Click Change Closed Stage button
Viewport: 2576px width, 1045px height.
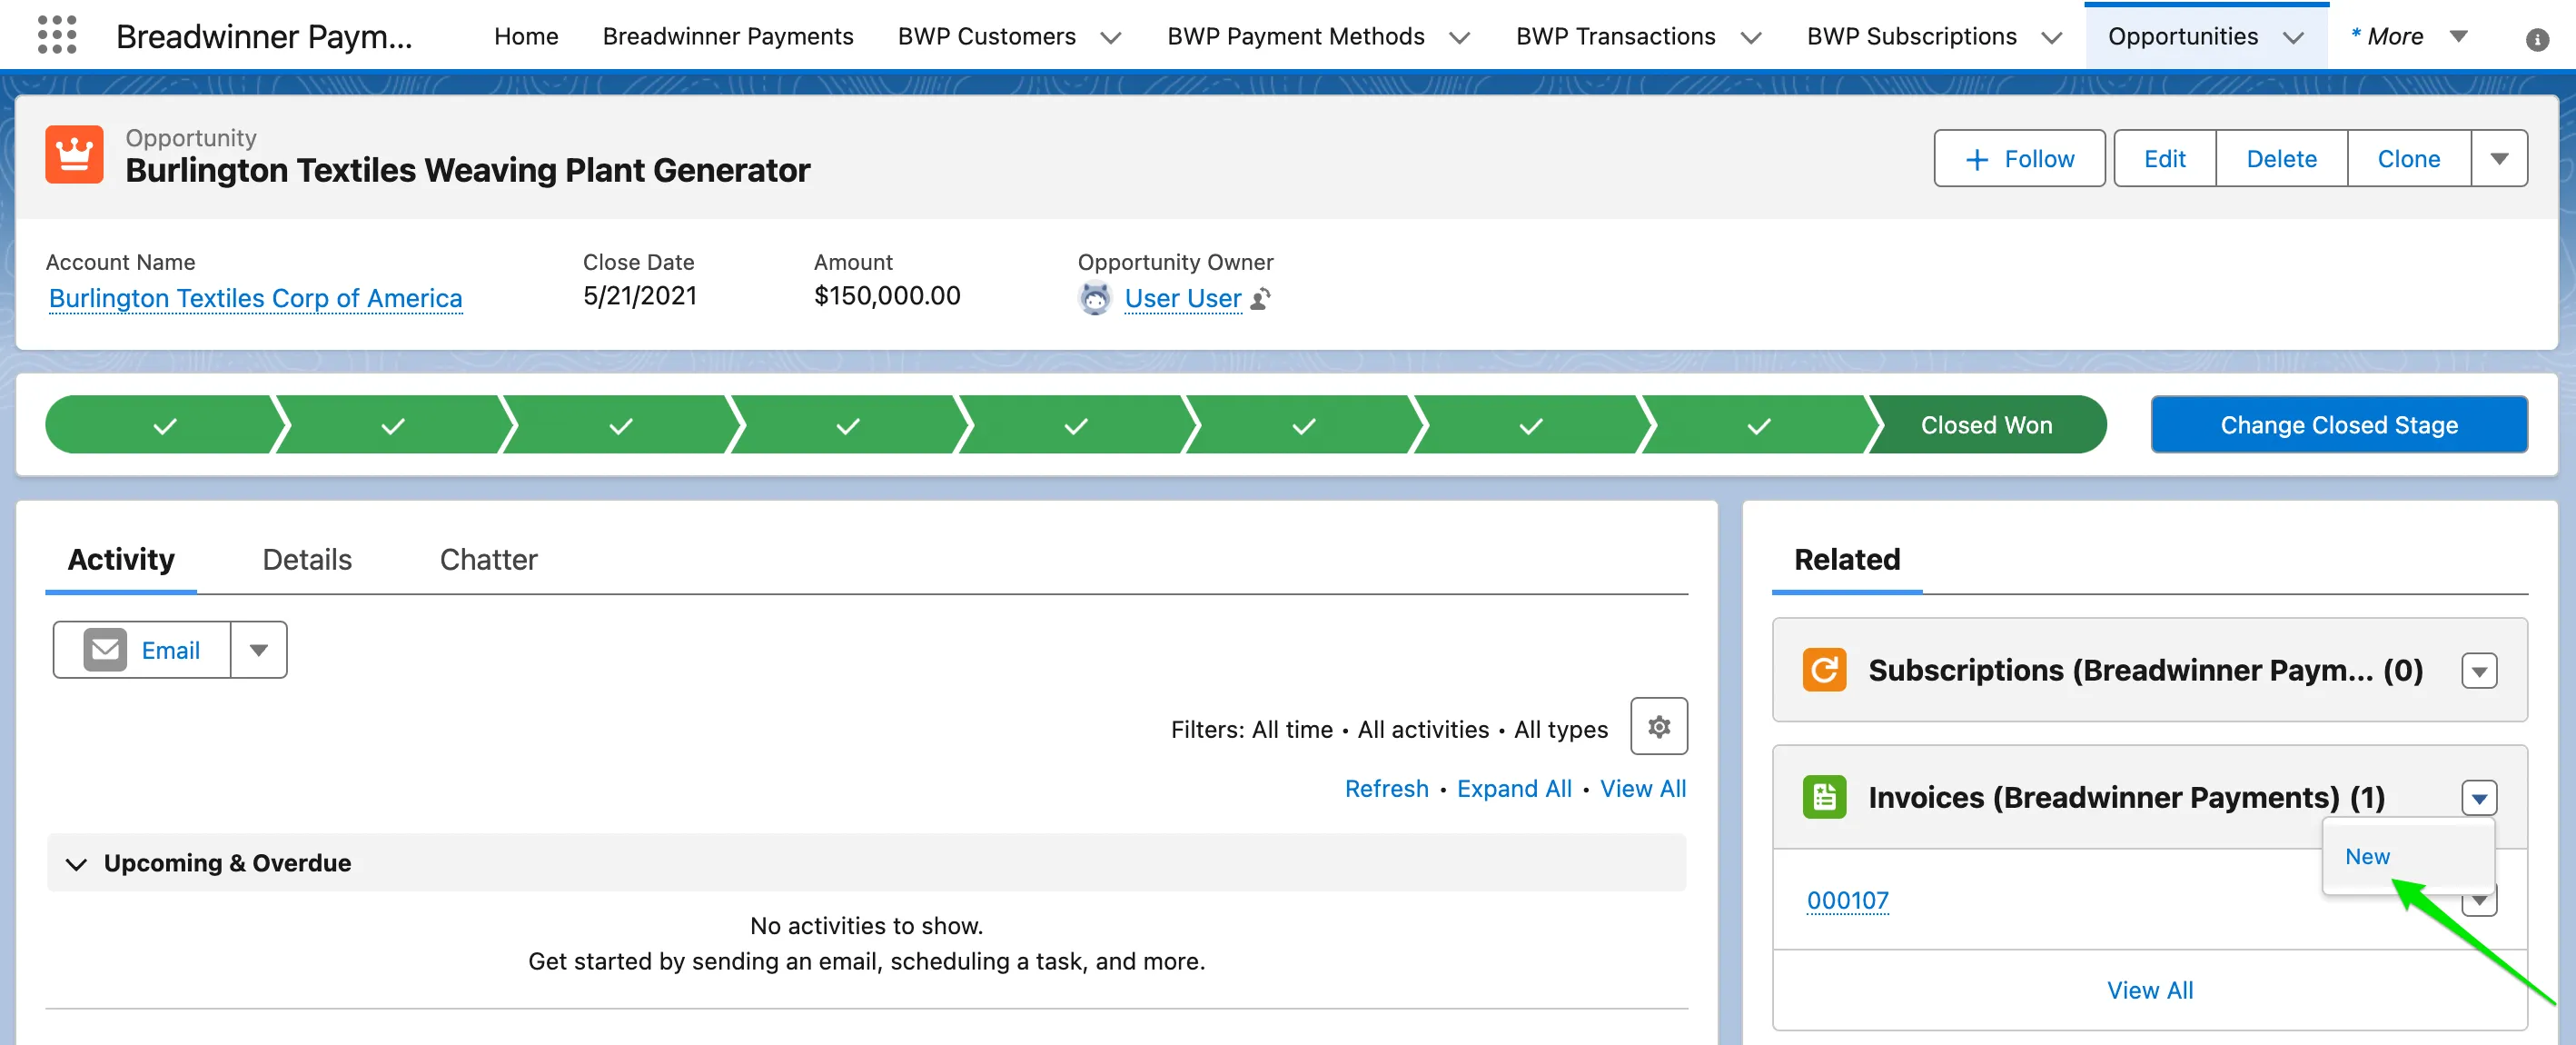click(2338, 424)
